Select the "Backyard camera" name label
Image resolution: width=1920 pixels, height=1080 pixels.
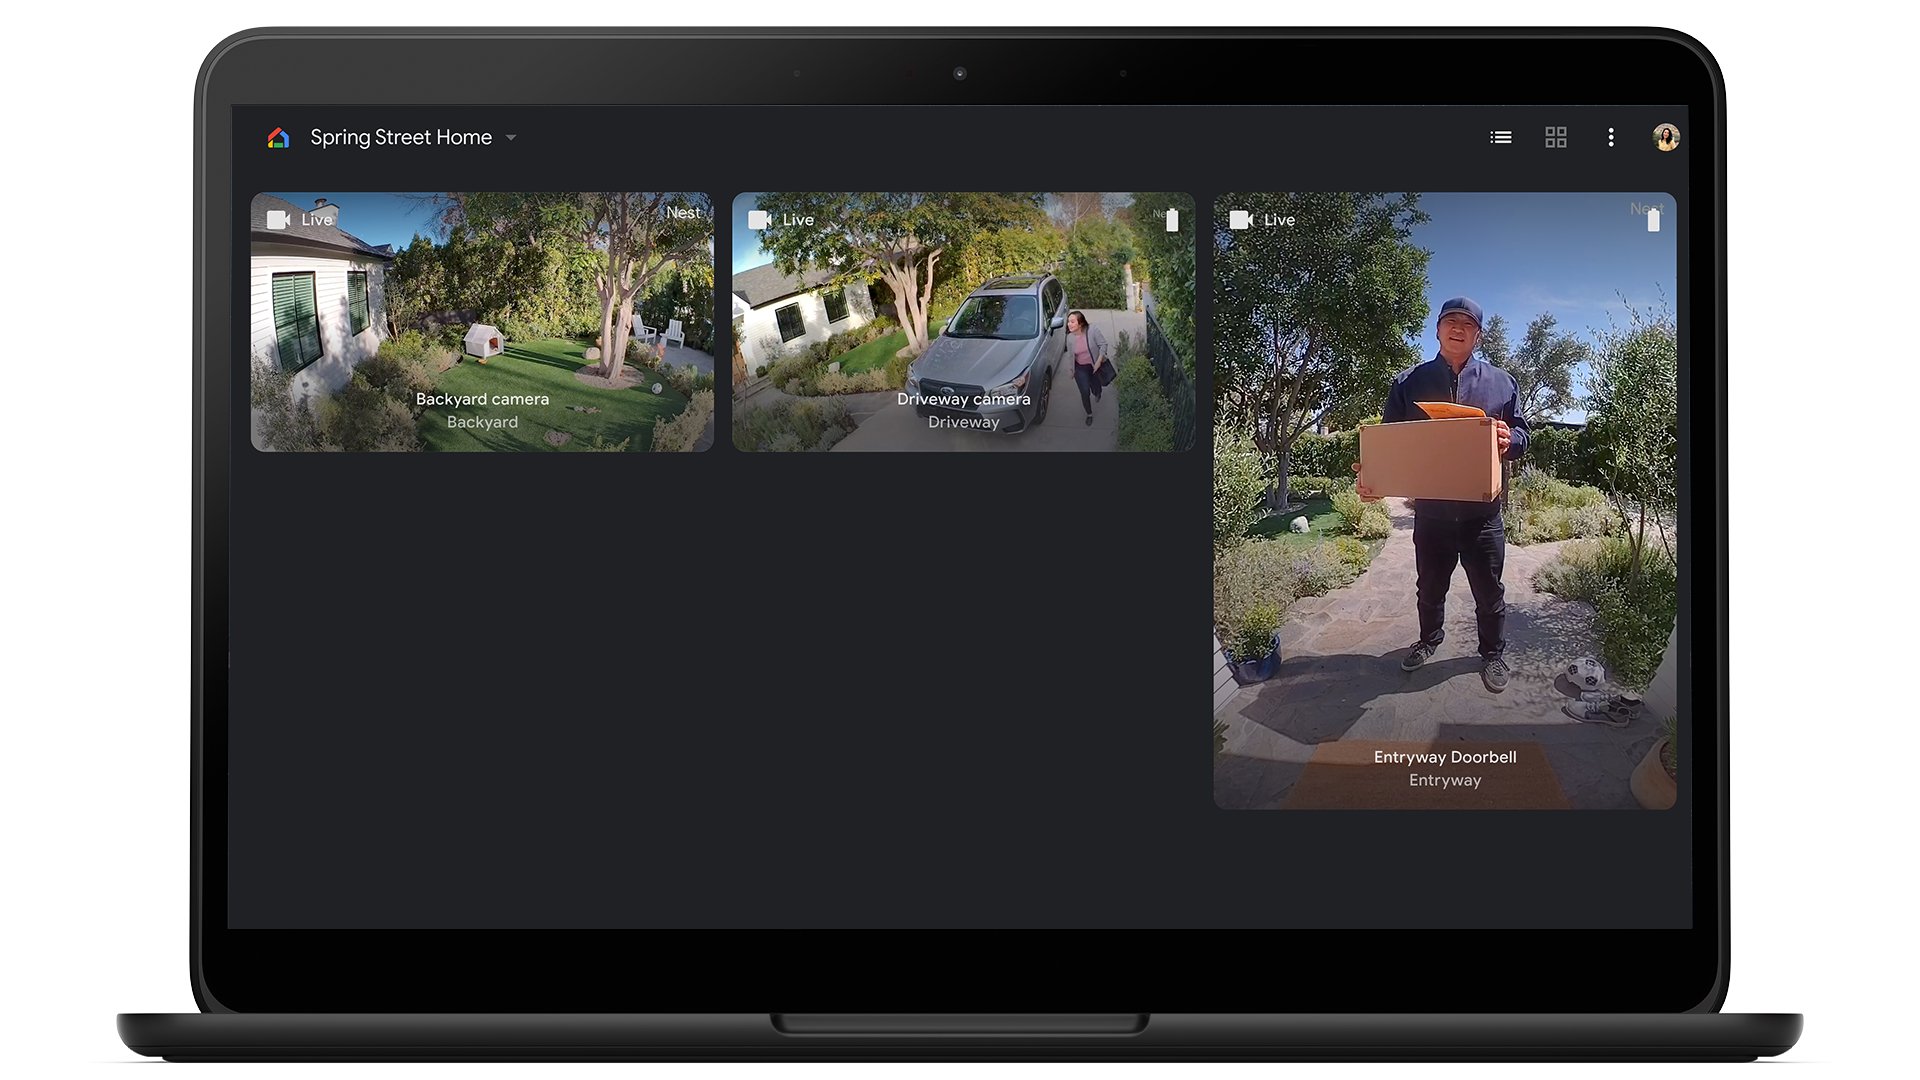(482, 399)
